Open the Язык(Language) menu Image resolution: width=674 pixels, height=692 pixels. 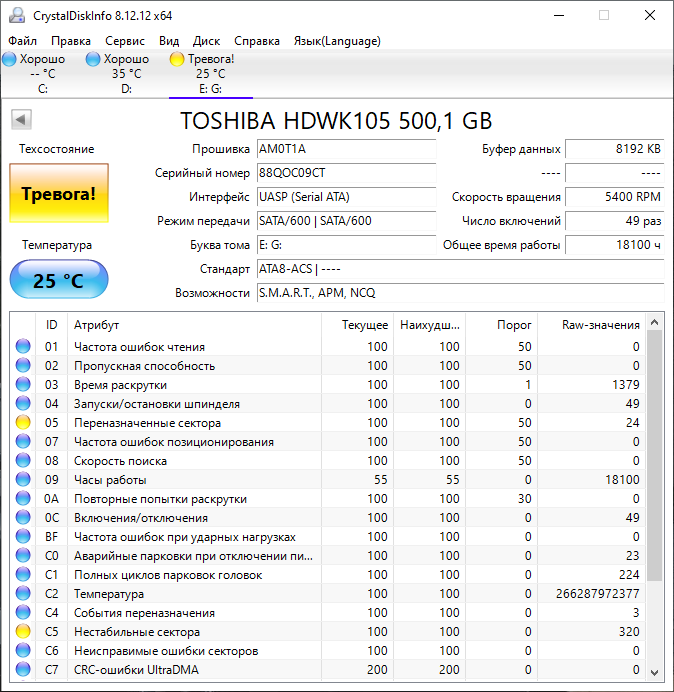click(x=337, y=41)
